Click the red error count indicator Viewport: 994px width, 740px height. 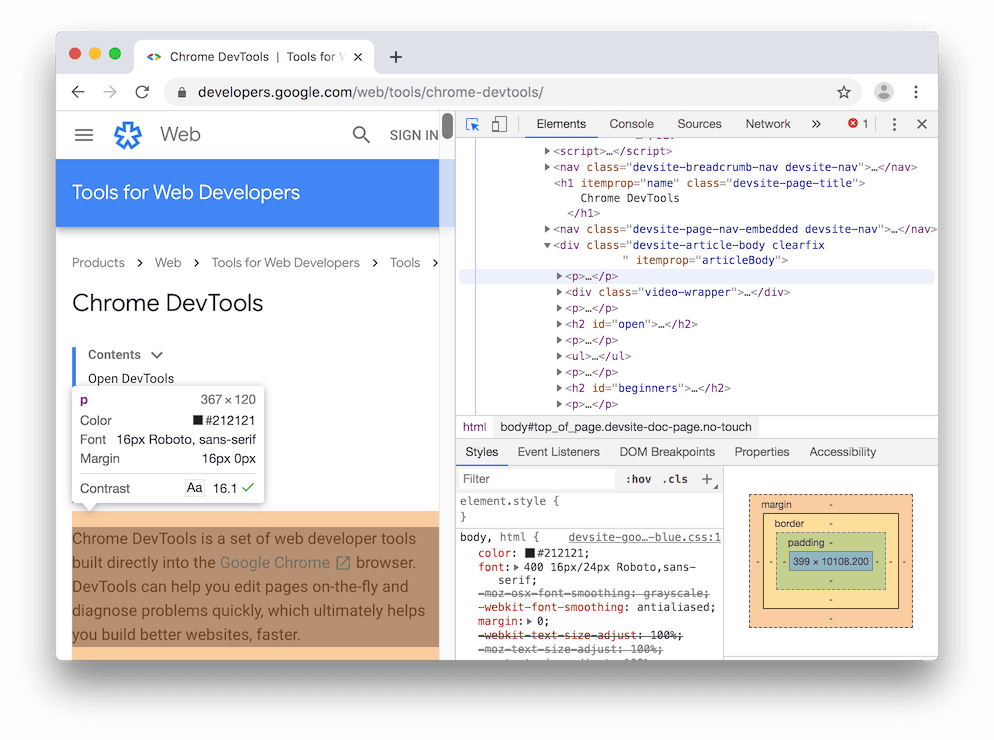(857, 124)
